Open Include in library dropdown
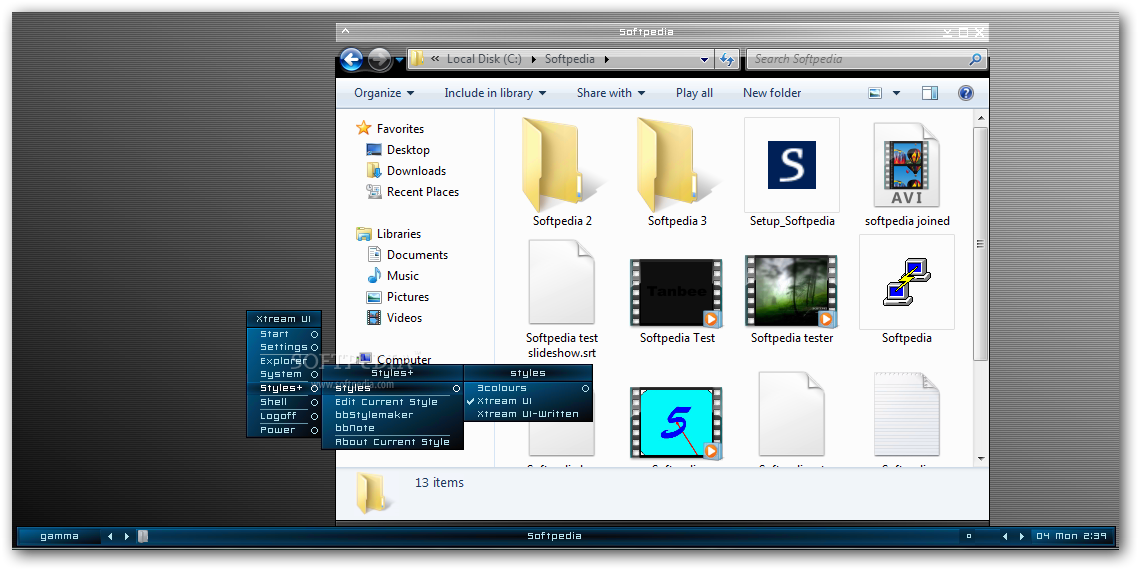 pos(495,93)
